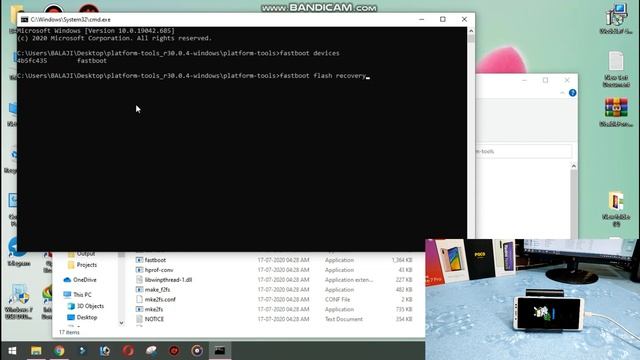Viewport: 640px width, 360px height.
Task: Click the archive desktop icon above the webcam overlay
Action: tap(616, 209)
